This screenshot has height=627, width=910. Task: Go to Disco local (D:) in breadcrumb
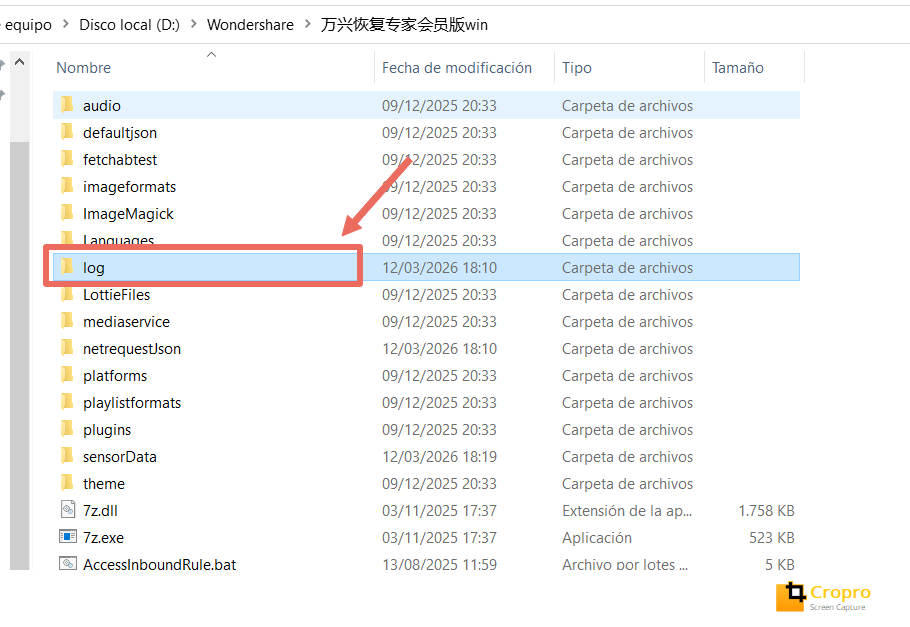coord(129,24)
